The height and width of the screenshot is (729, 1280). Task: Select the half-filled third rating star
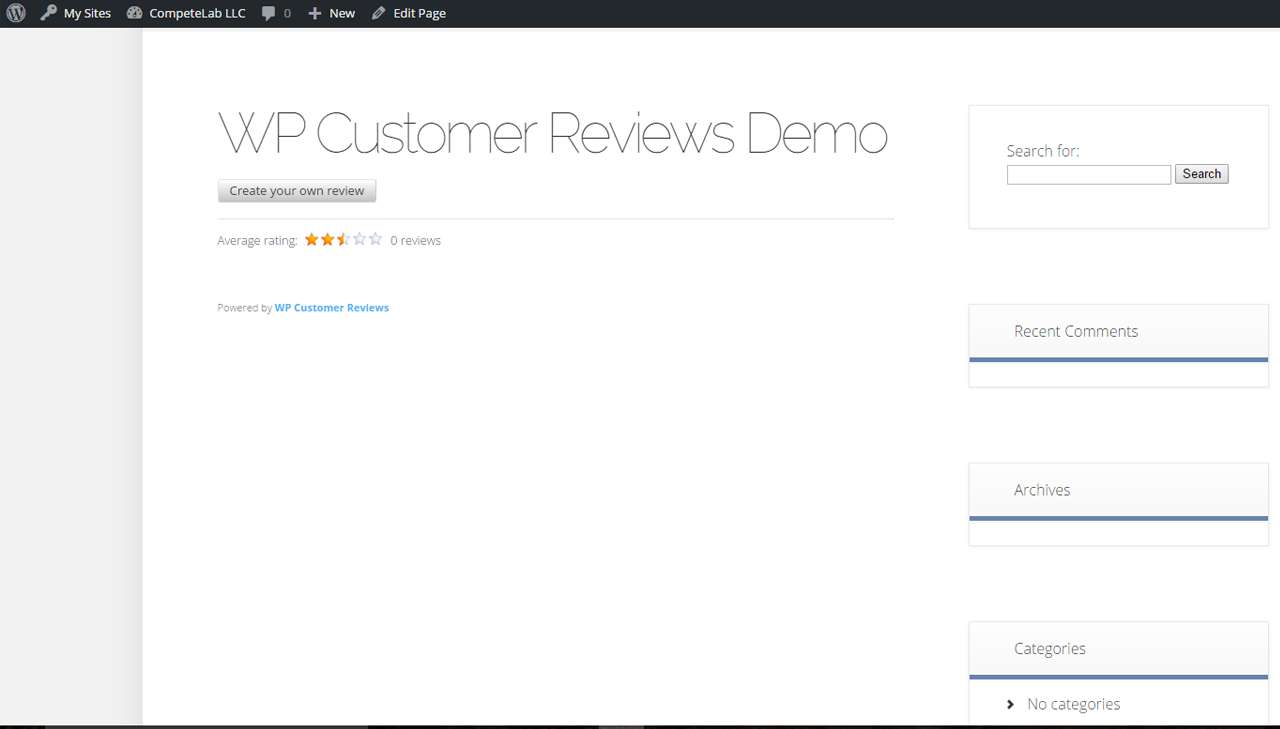(x=343, y=239)
